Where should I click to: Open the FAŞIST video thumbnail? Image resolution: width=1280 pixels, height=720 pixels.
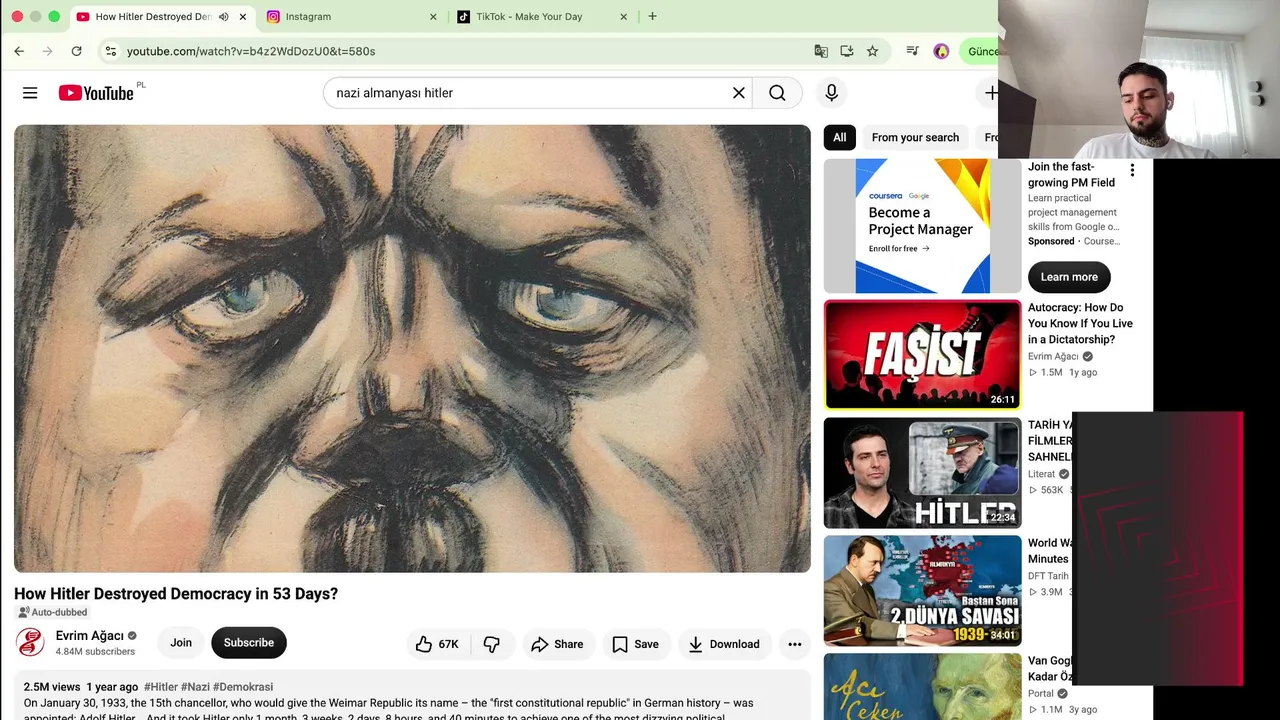tap(923, 355)
